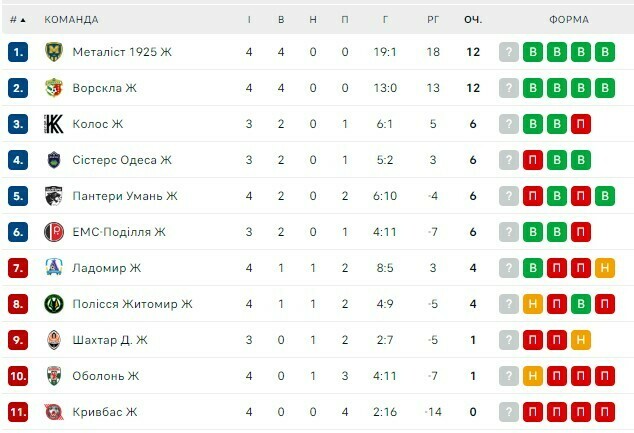
Task: Click the ЕМС-Поділля Ж team badge
Action: click(x=54, y=232)
